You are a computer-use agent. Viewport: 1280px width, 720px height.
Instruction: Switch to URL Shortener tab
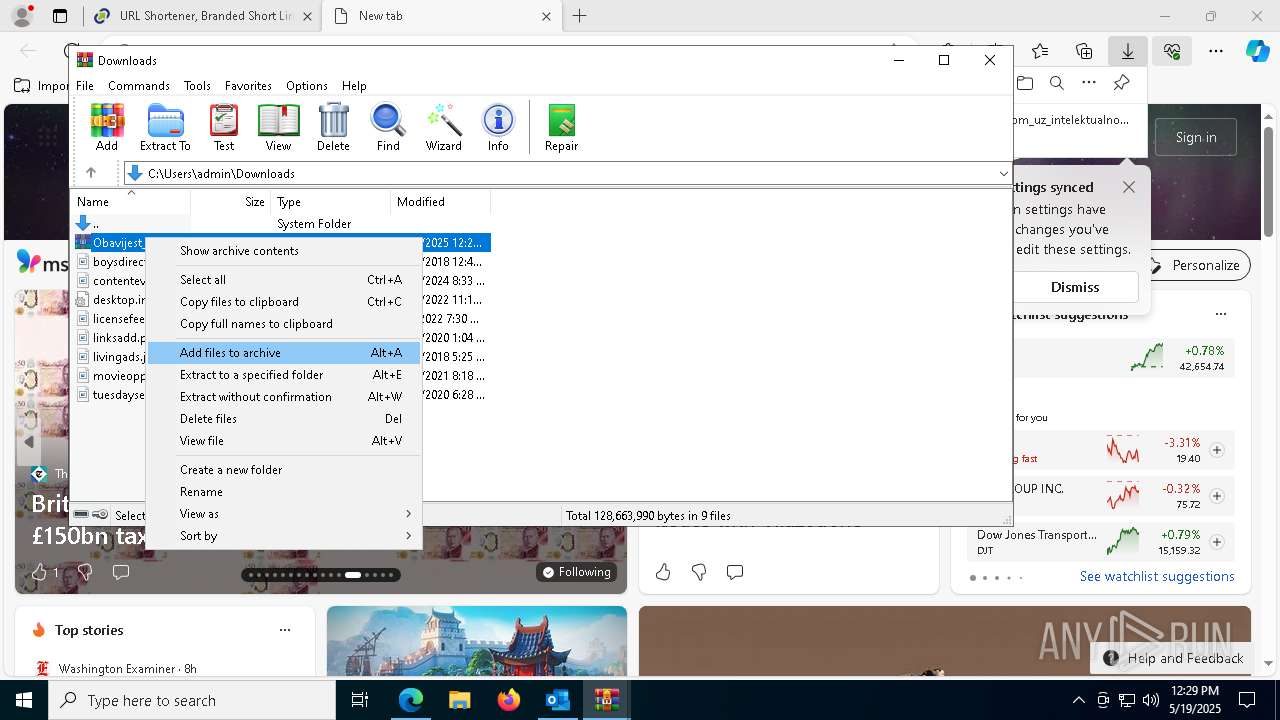[203, 16]
